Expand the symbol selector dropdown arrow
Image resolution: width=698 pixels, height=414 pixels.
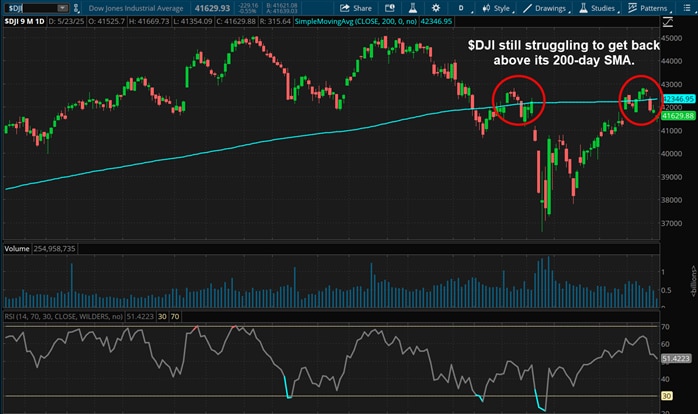[63, 8]
